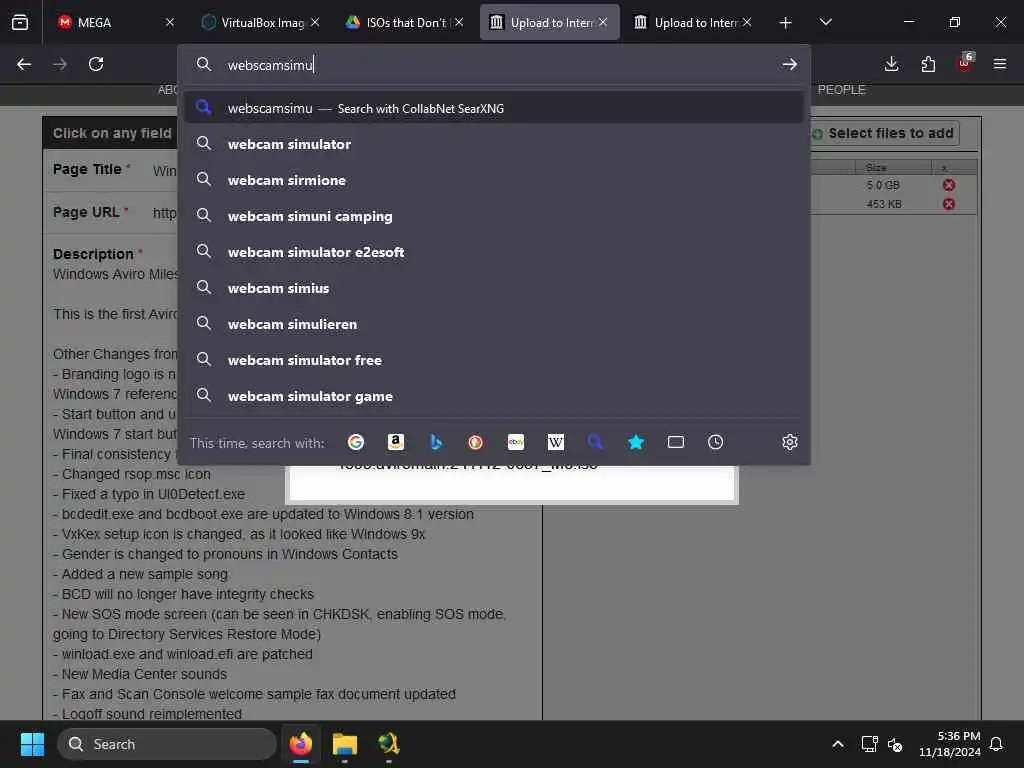The width and height of the screenshot is (1024, 768).
Task: Search this time with eBay
Action: pos(516,442)
